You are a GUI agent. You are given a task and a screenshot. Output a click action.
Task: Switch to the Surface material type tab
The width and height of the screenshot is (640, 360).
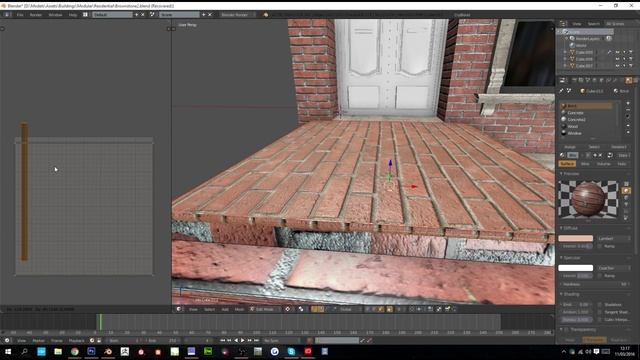[x=567, y=164]
